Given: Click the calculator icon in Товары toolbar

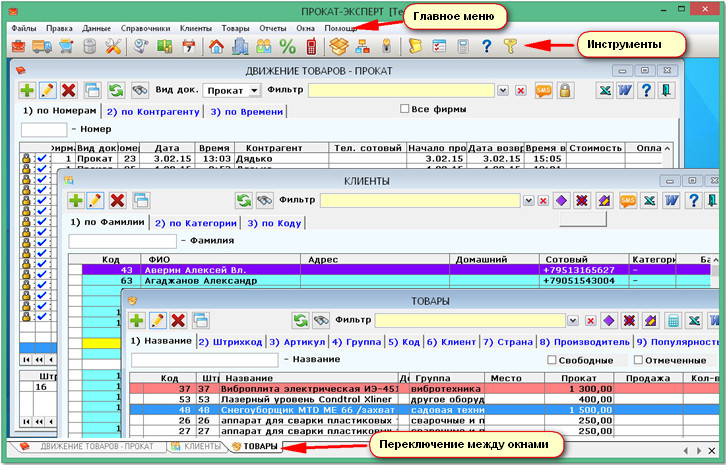Looking at the screenshot, I should point(673,320).
